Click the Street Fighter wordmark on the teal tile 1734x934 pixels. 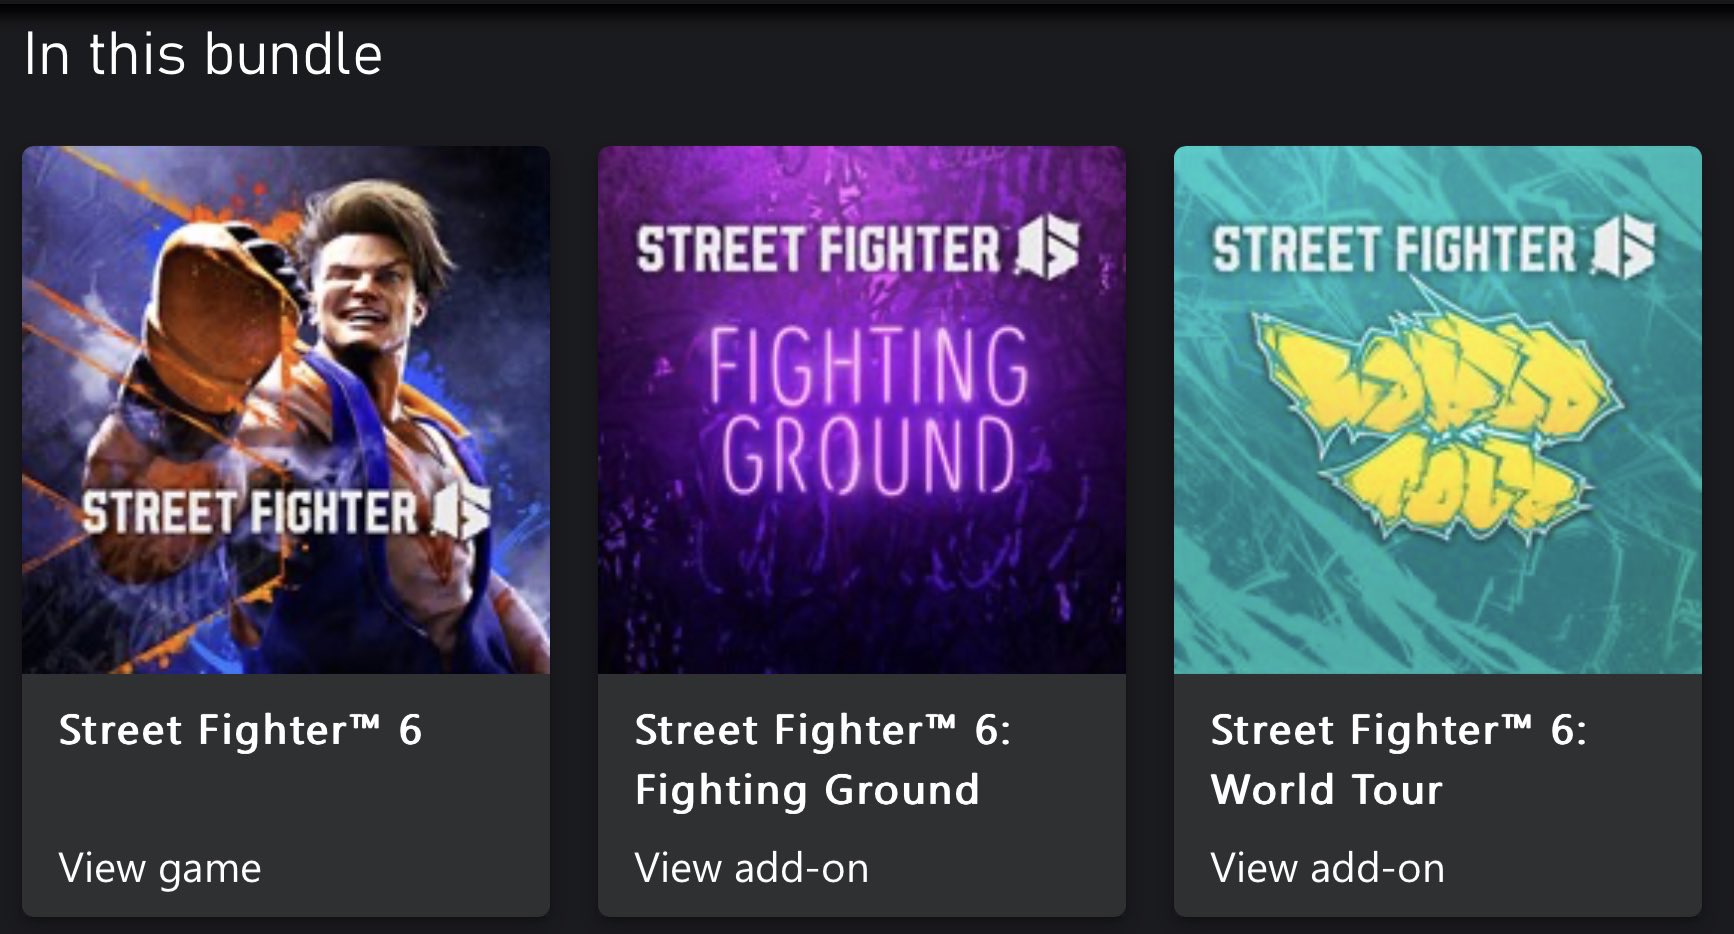point(1394,250)
